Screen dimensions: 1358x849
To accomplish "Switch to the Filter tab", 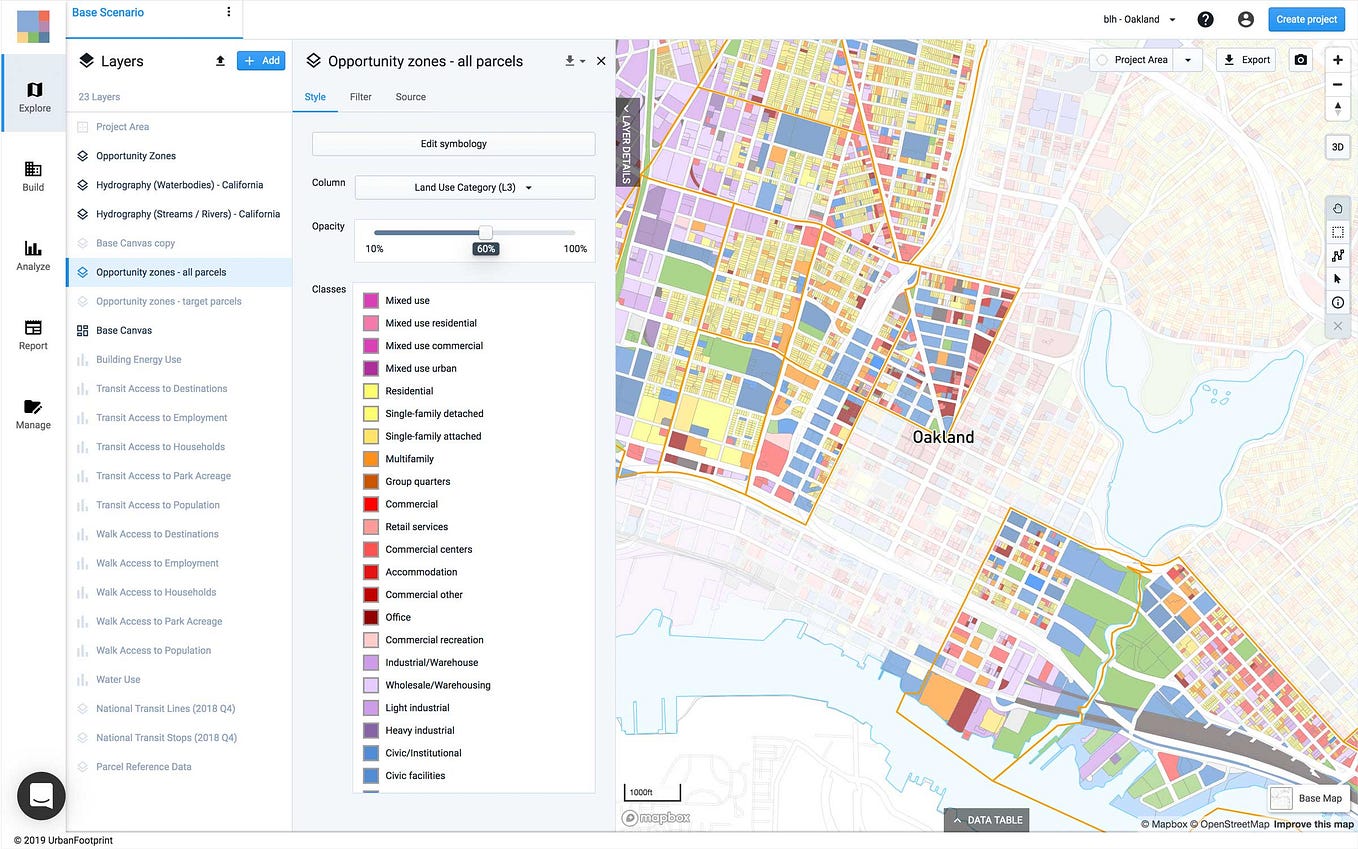I will click(x=360, y=97).
